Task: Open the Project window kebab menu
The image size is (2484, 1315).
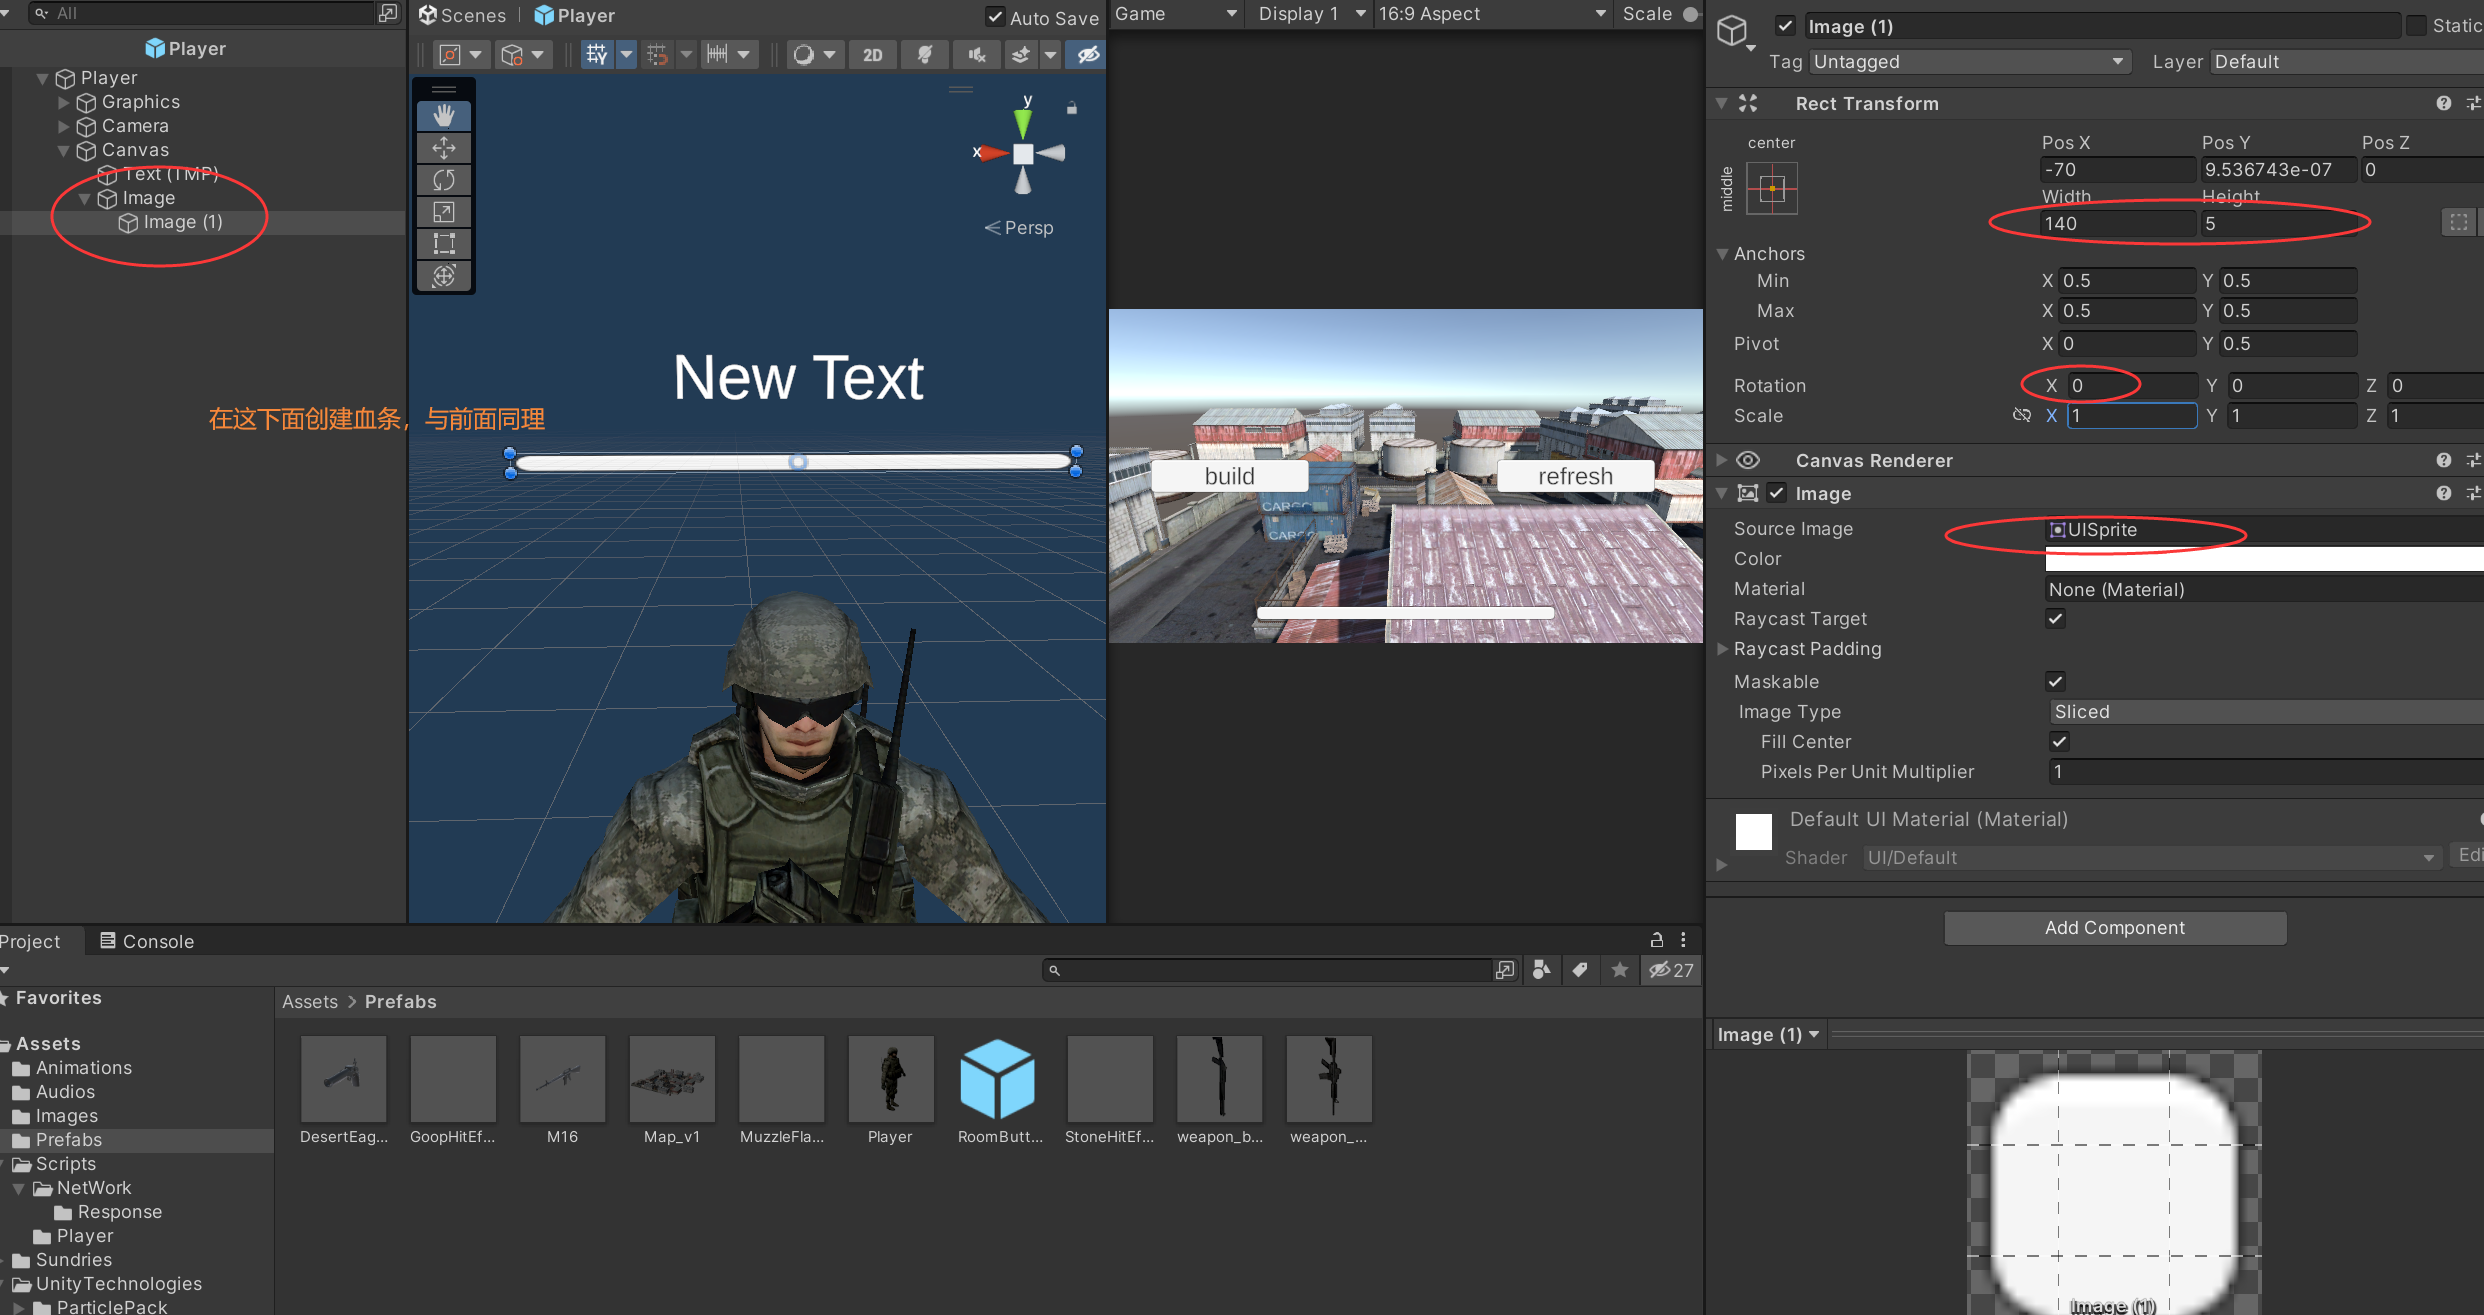Action: coord(1683,939)
